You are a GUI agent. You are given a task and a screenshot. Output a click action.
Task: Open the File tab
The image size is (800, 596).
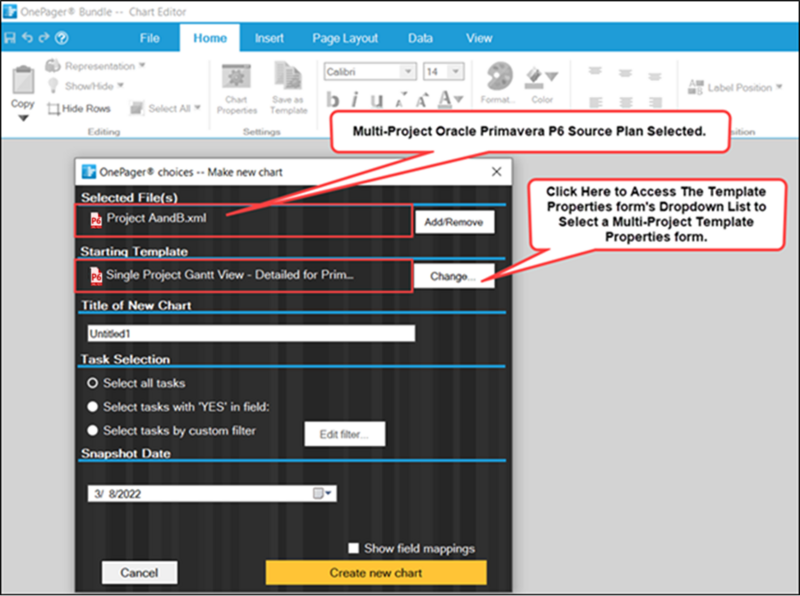[x=149, y=38]
